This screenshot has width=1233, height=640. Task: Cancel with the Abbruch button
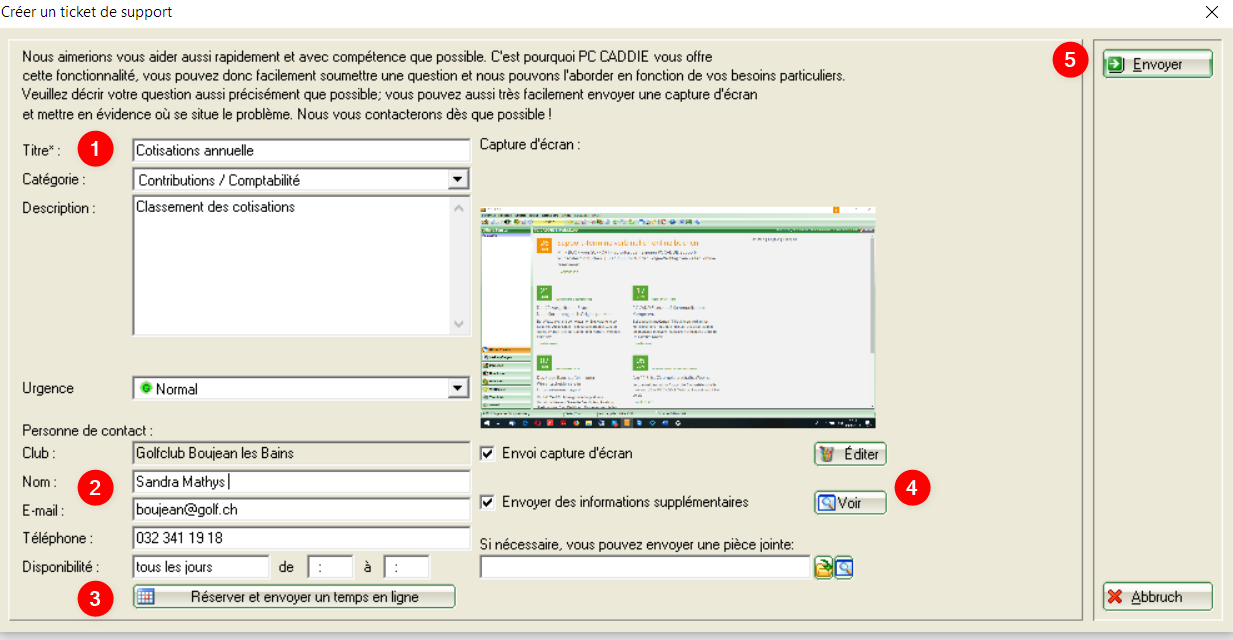pyautogui.click(x=1158, y=597)
